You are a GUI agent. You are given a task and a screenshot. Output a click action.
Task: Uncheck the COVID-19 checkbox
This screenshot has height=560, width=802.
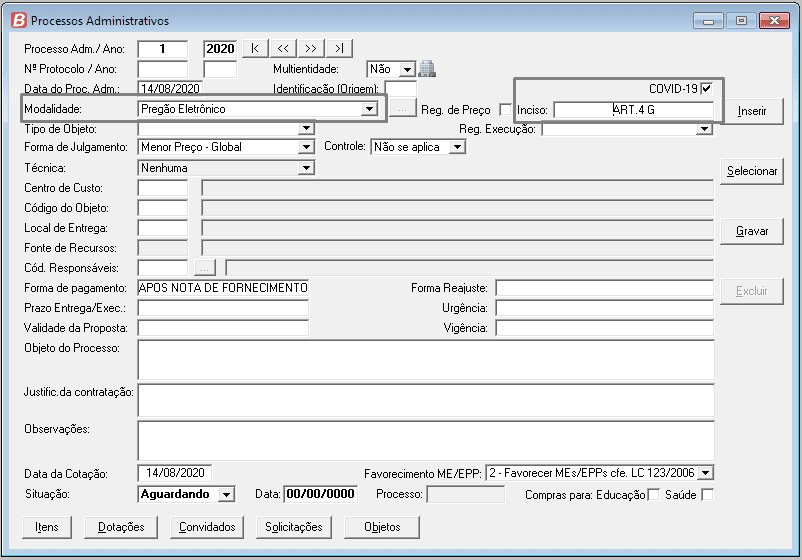[707, 88]
